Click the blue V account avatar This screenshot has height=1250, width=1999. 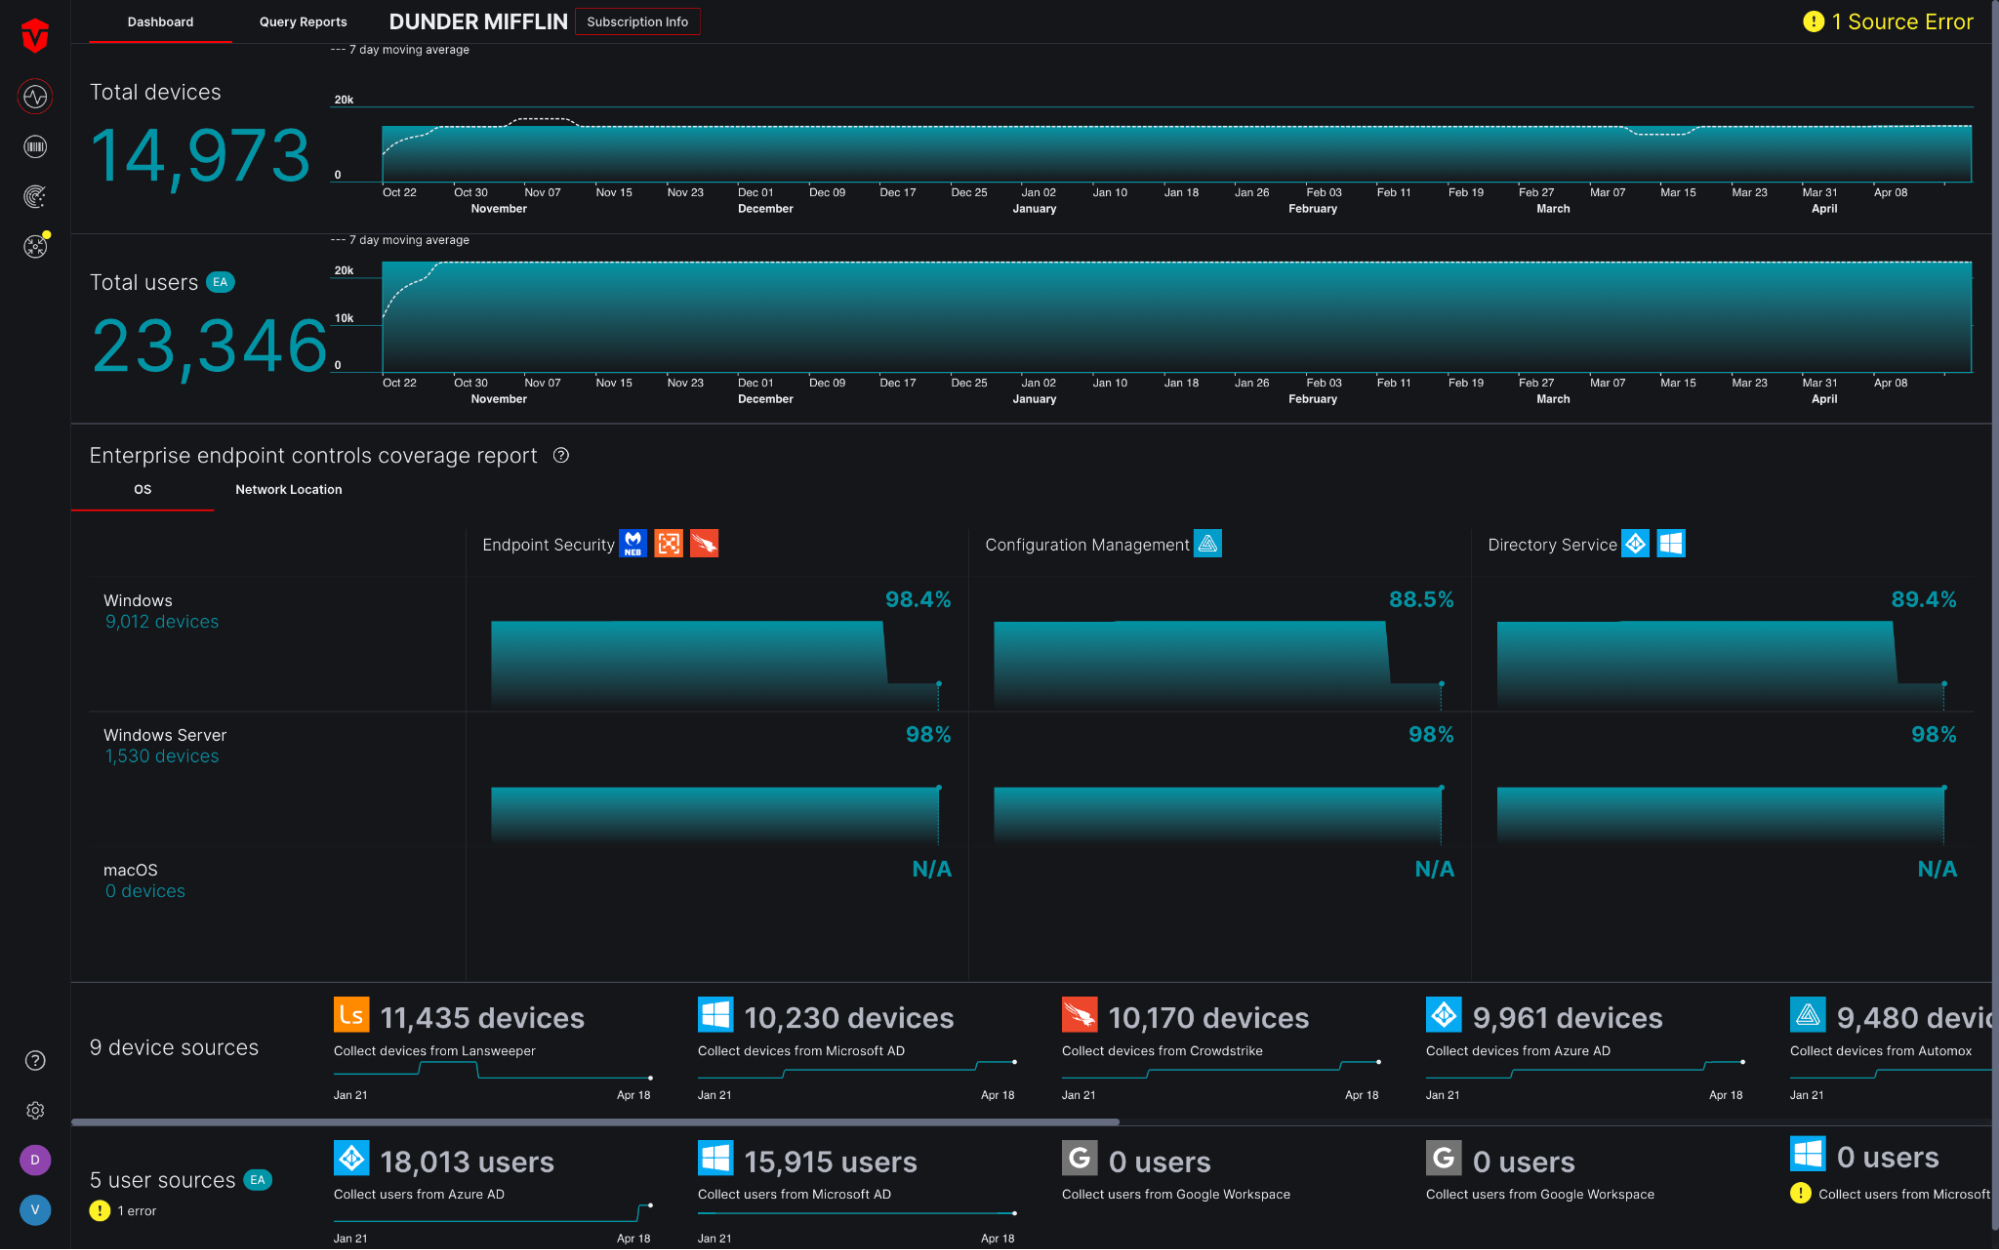point(35,1209)
